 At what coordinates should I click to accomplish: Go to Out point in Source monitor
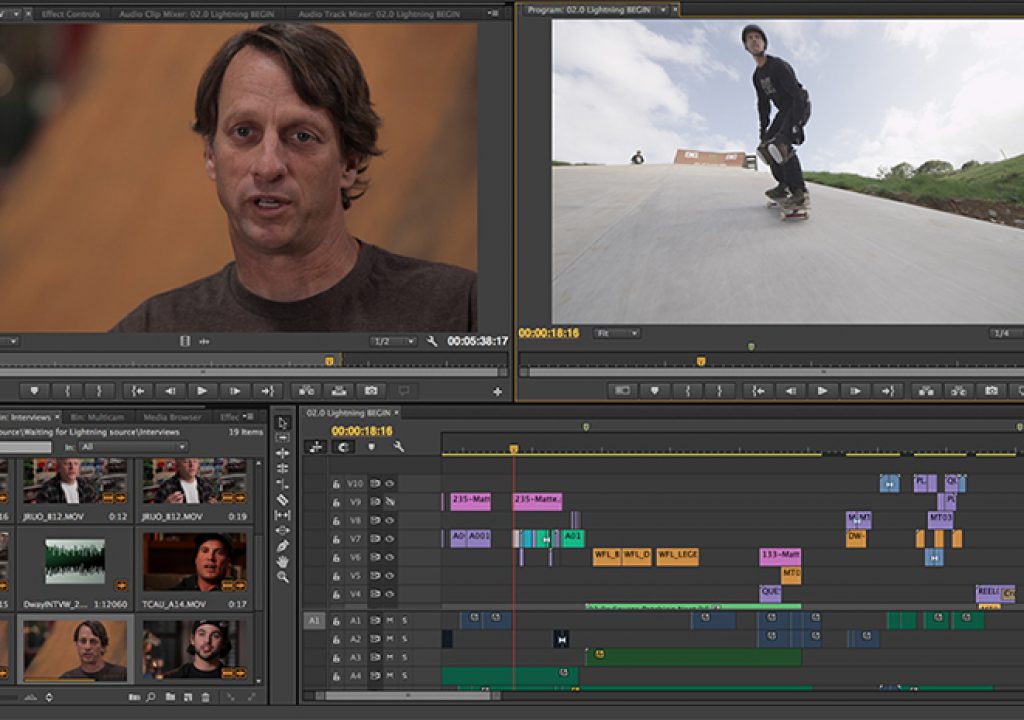(267, 391)
